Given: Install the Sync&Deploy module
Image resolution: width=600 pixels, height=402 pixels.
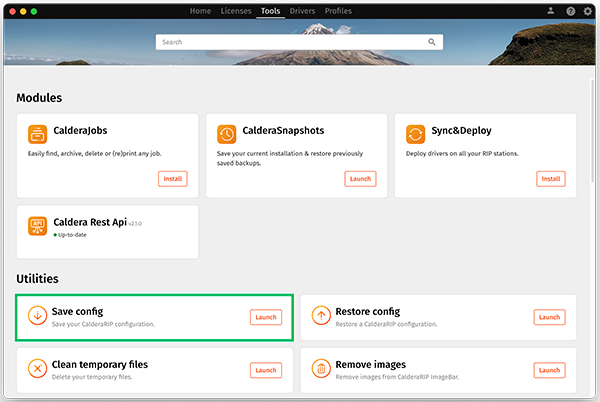Looking at the screenshot, I should tap(551, 179).
